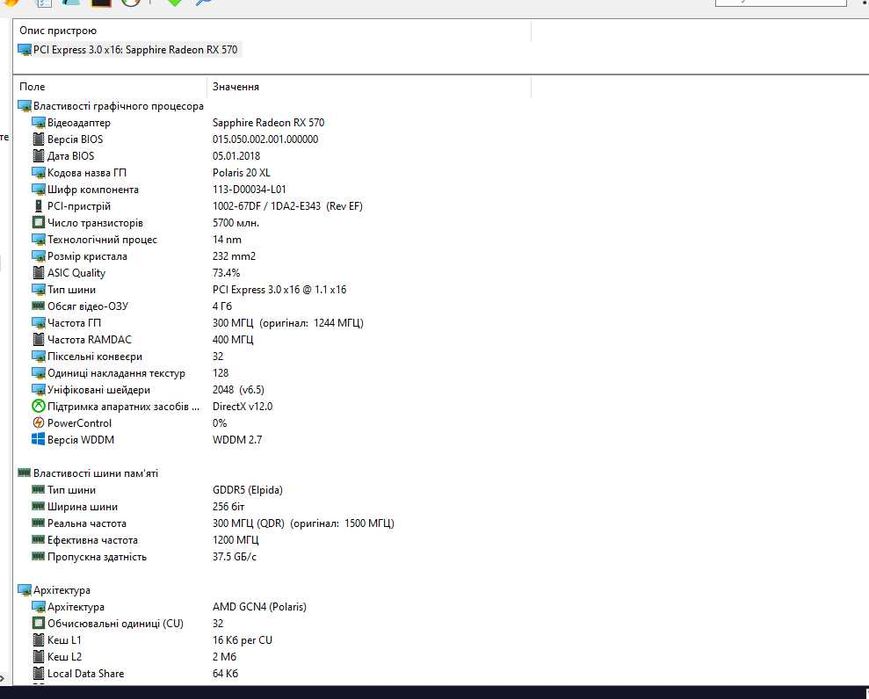Image resolution: width=869 pixels, height=699 pixels.
Task: Click the BIOS date value '05.01.2018'
Action: tap(236, 156)
